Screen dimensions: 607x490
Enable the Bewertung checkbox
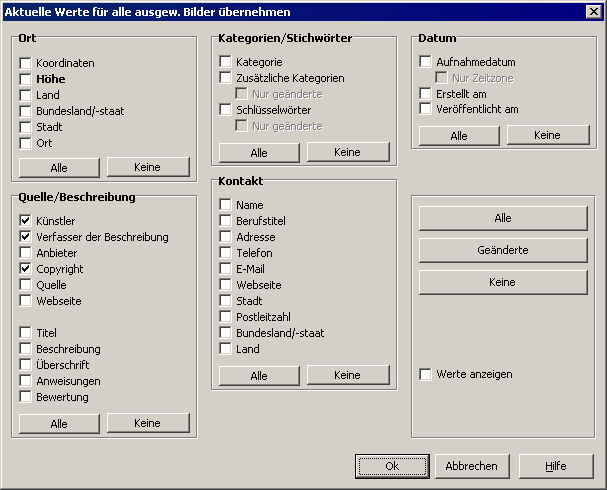(26, 397)
